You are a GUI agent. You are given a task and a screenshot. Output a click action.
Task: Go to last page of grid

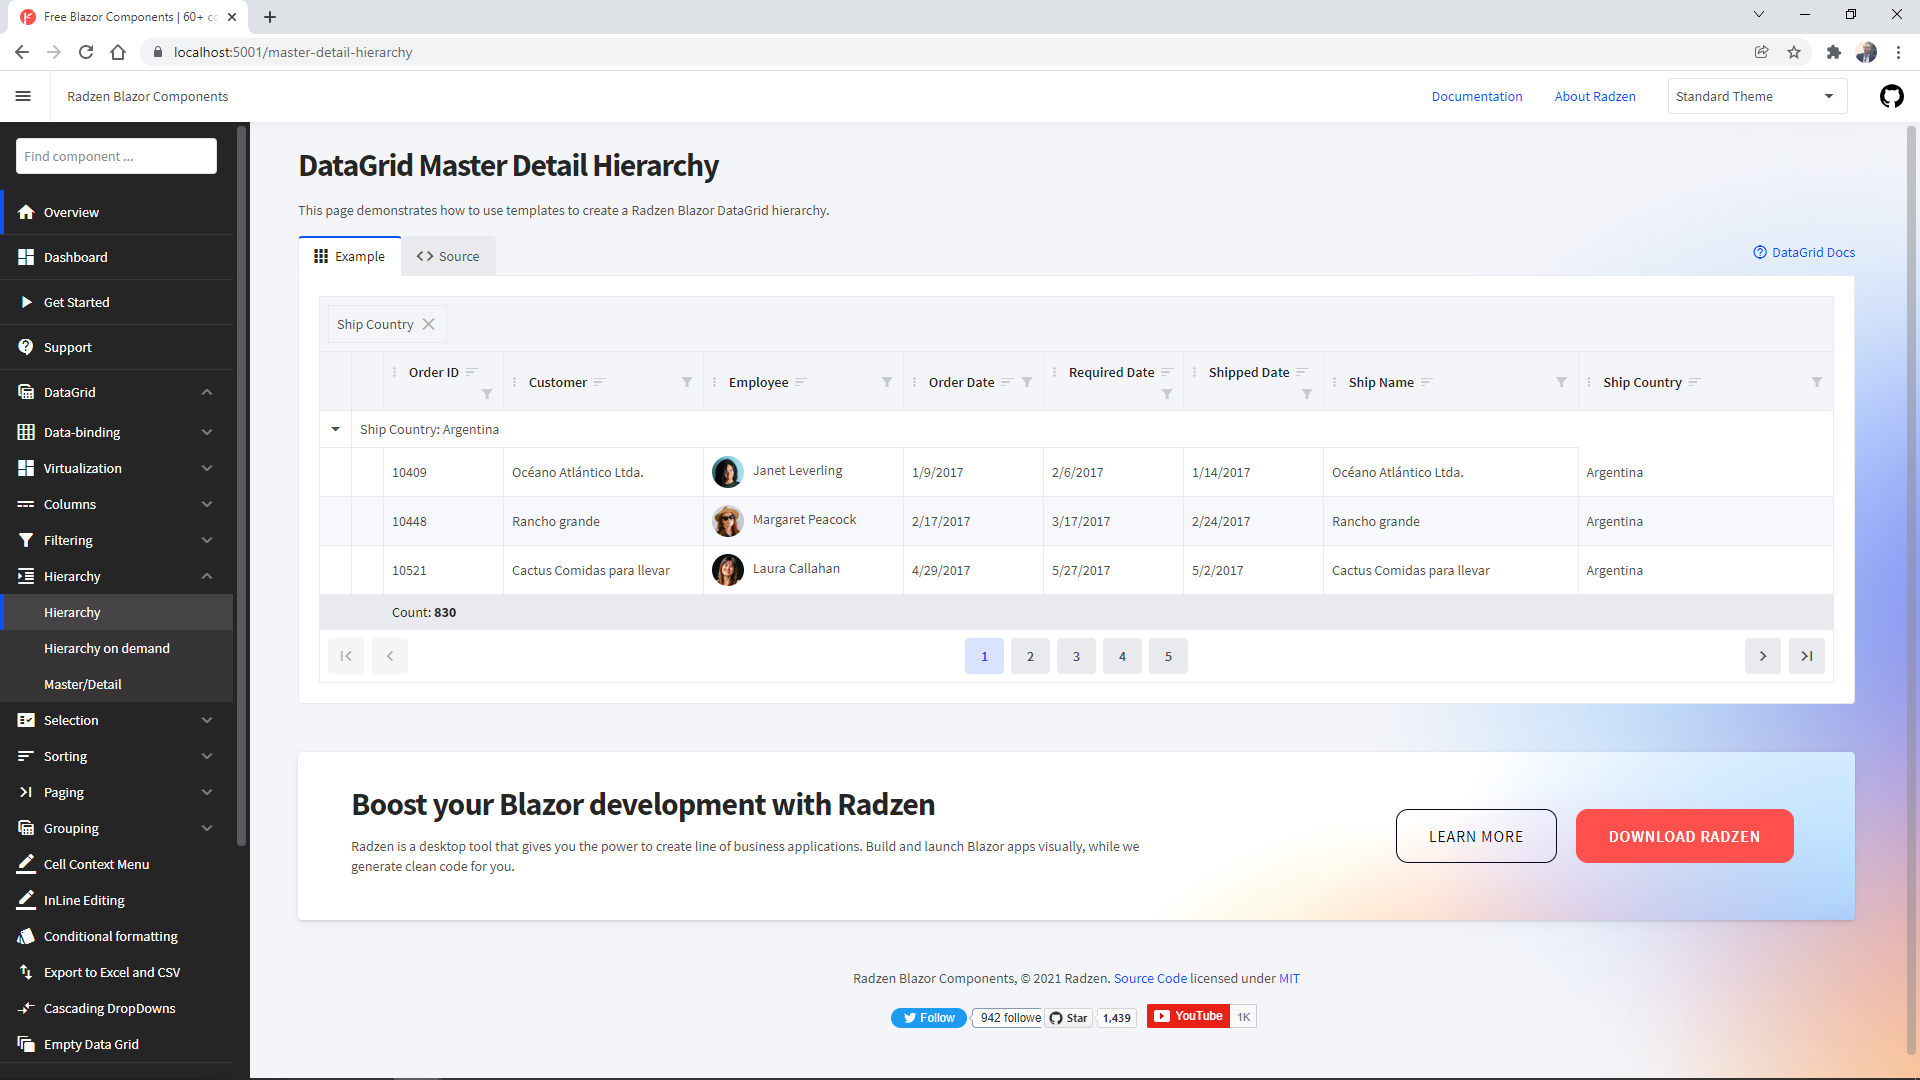[x=1806, y=656]
